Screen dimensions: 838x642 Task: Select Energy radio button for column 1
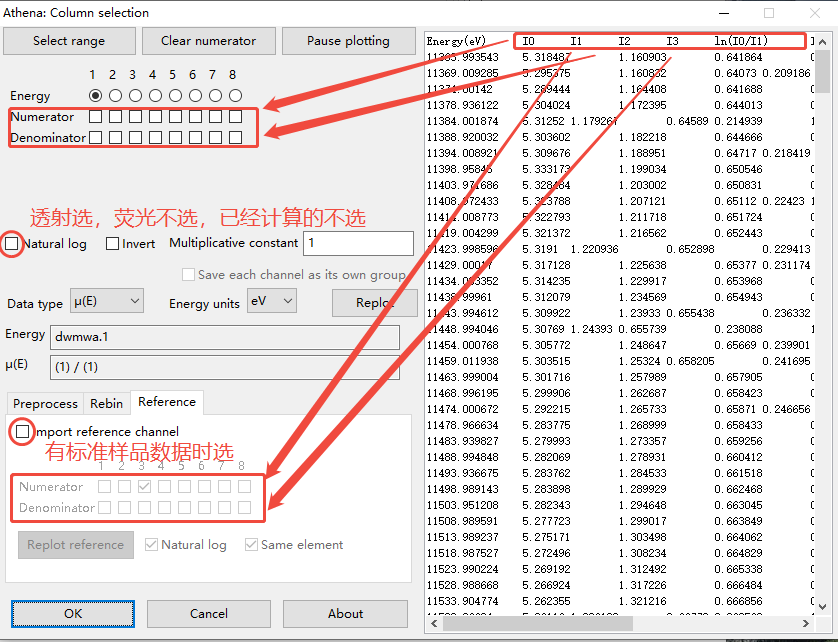click(x=96, y=96)
